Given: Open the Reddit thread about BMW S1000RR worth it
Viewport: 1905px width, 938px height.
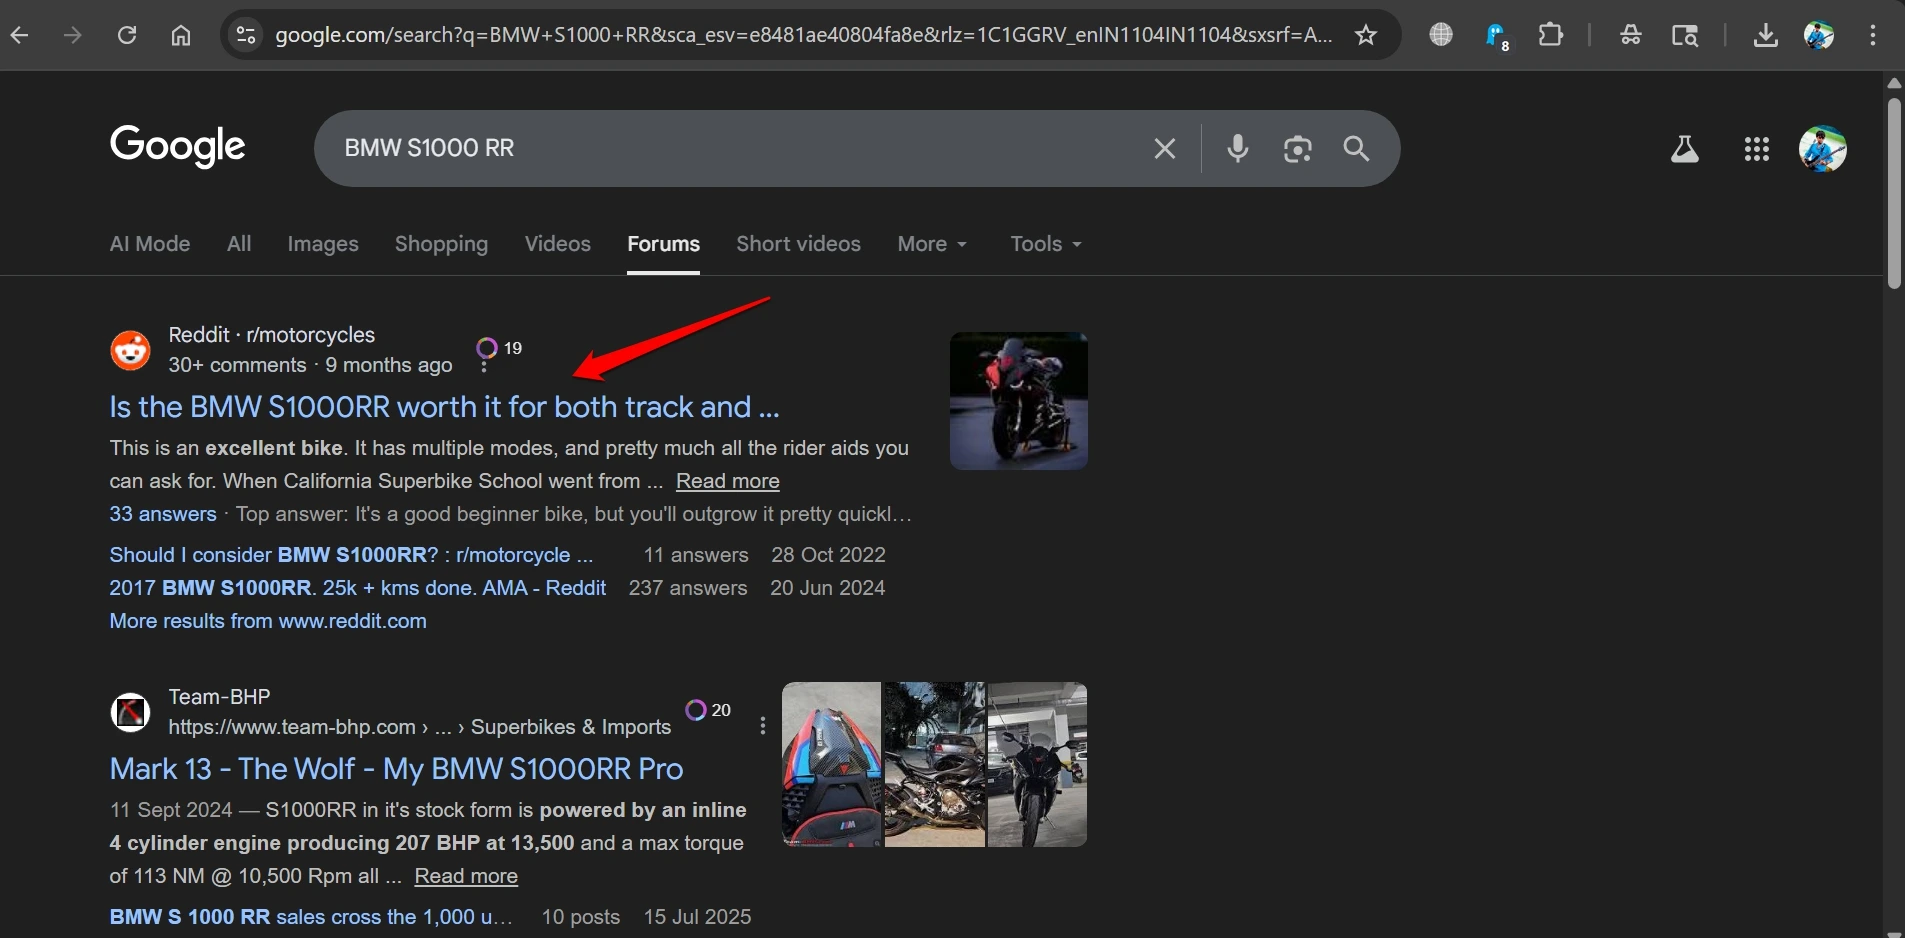Looking at the screenshot, I should pos(443,407).
